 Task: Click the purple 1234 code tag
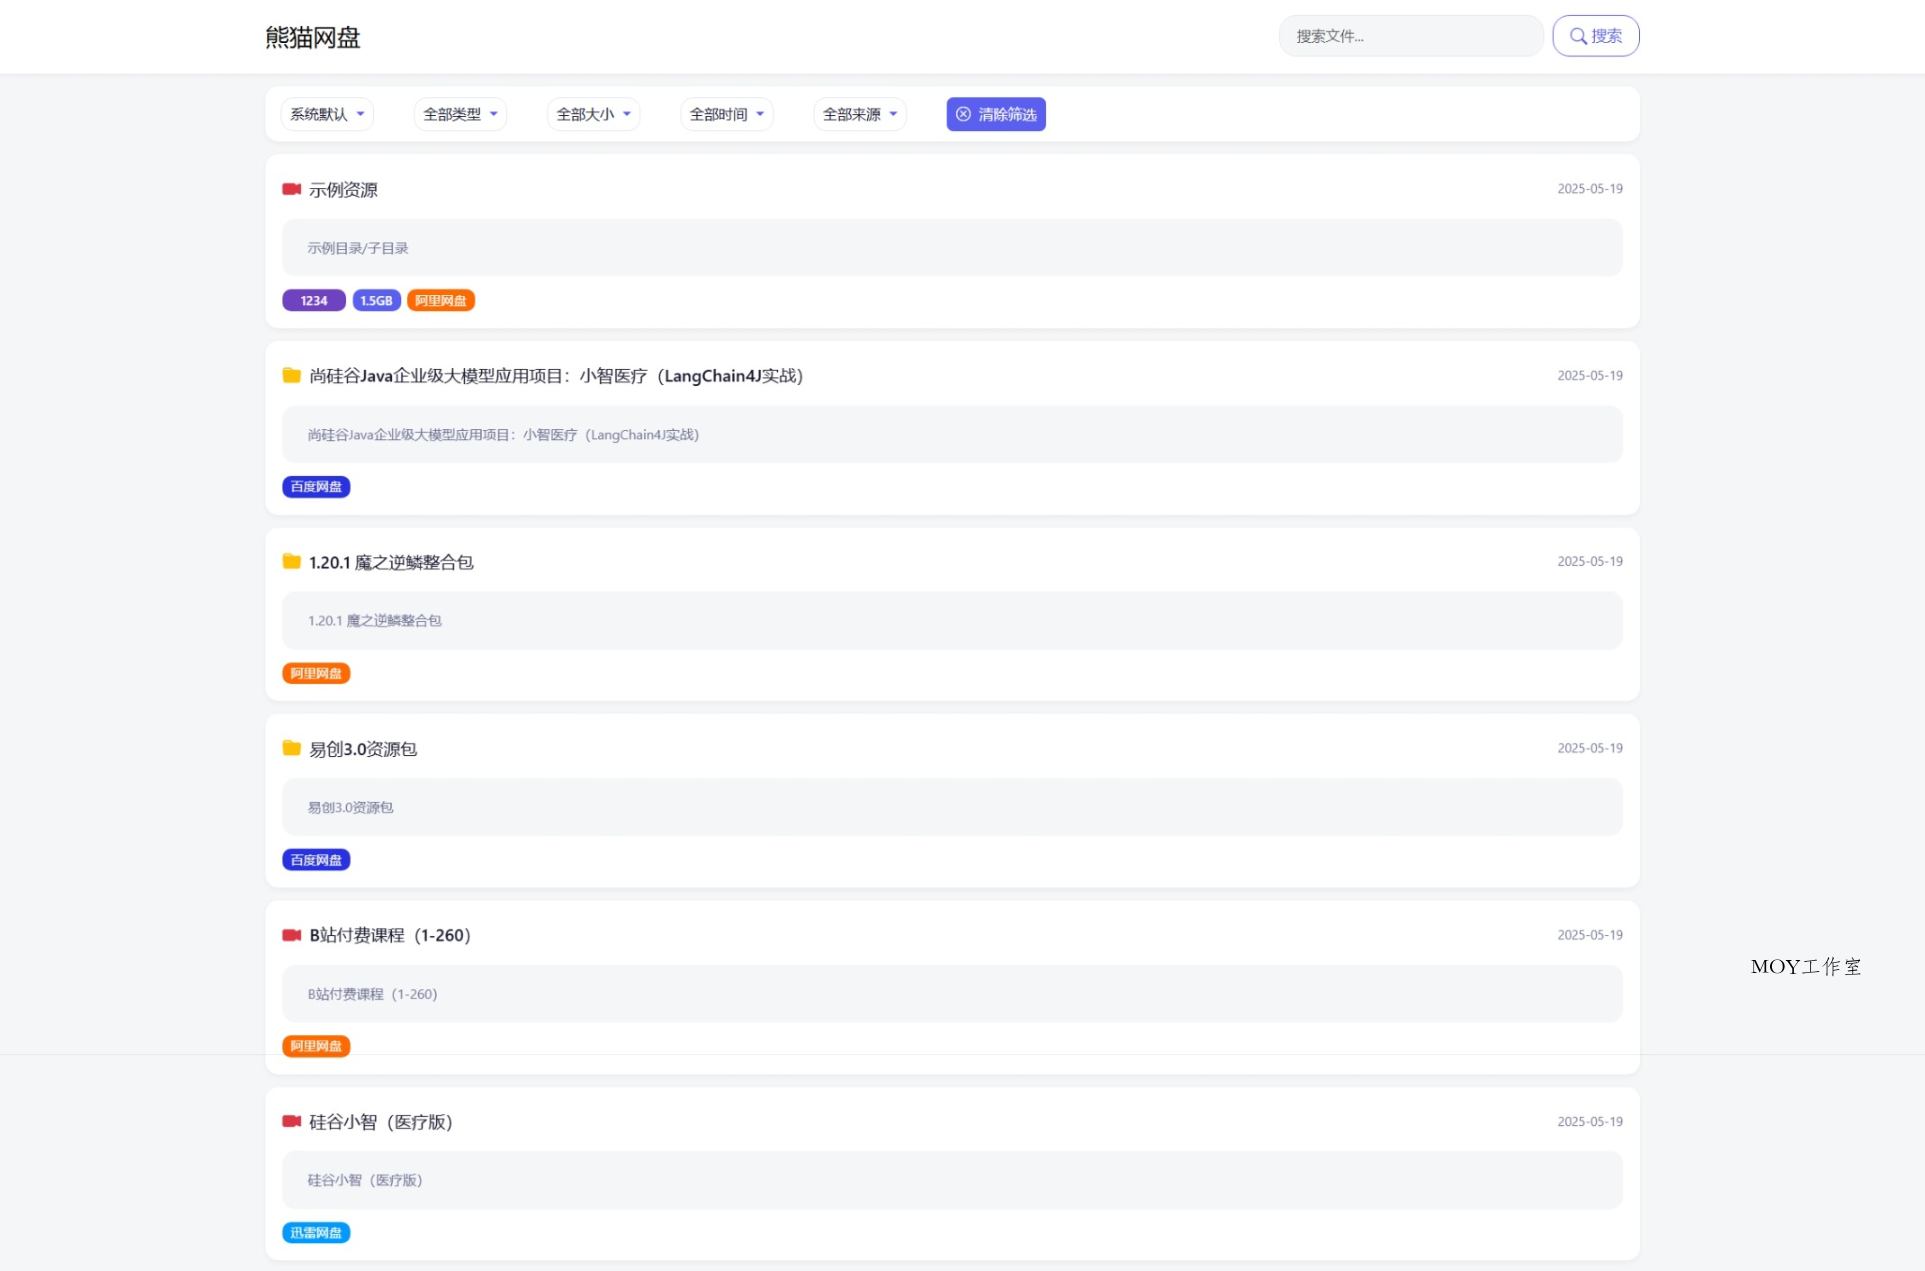pos(313,300)
